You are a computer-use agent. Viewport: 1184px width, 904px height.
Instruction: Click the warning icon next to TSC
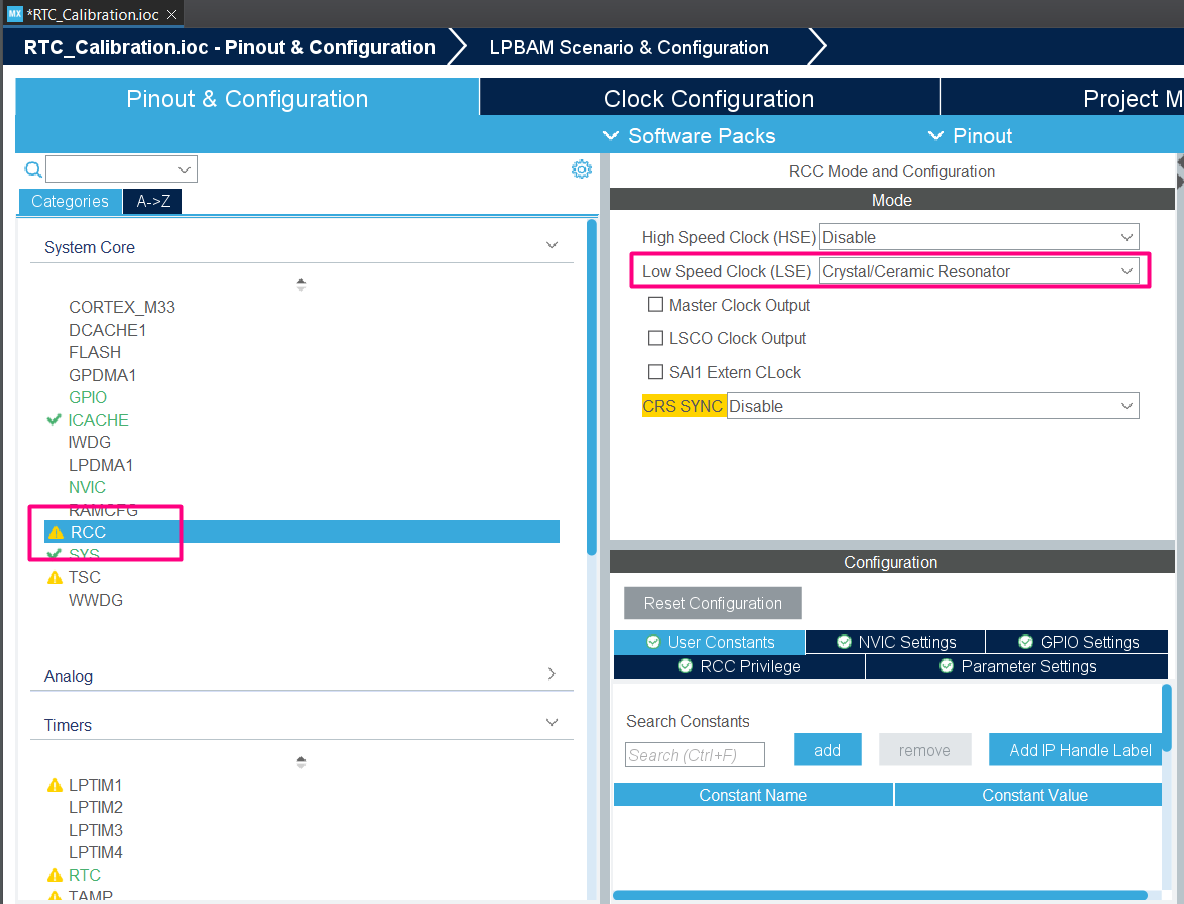[x=55, y=577]
